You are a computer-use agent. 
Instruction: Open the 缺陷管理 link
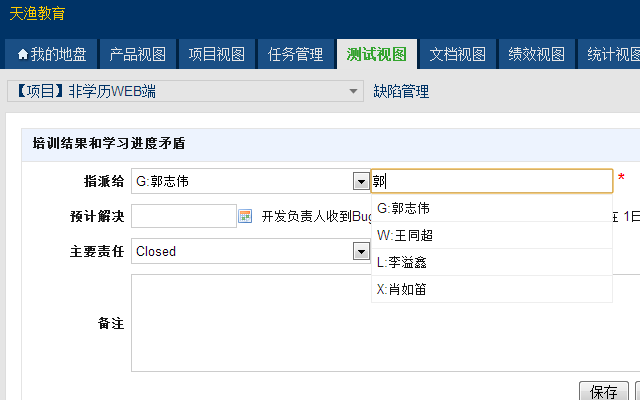tap(401, 92)
